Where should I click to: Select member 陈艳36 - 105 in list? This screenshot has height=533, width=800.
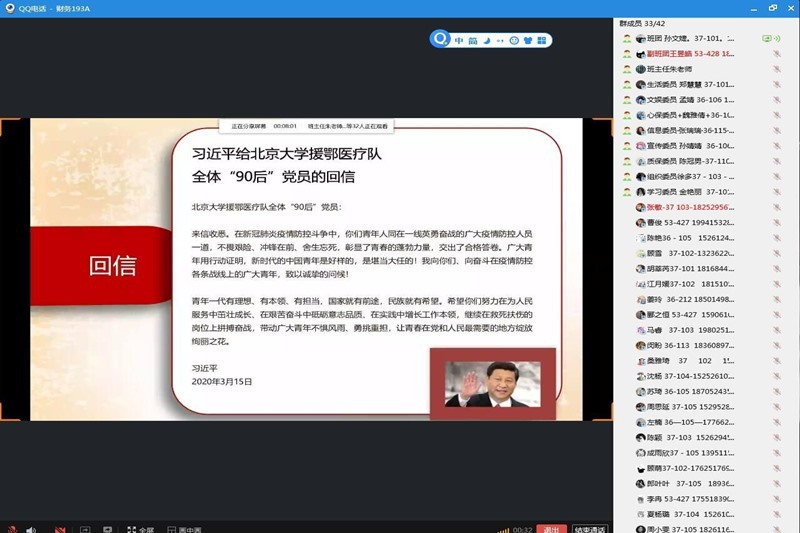click(705, 238)
